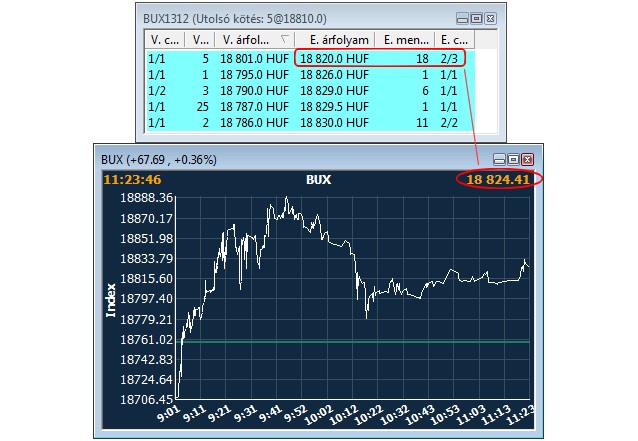Close the BUX1312 order book window
The image size is (638, 441).
point(490,19)
